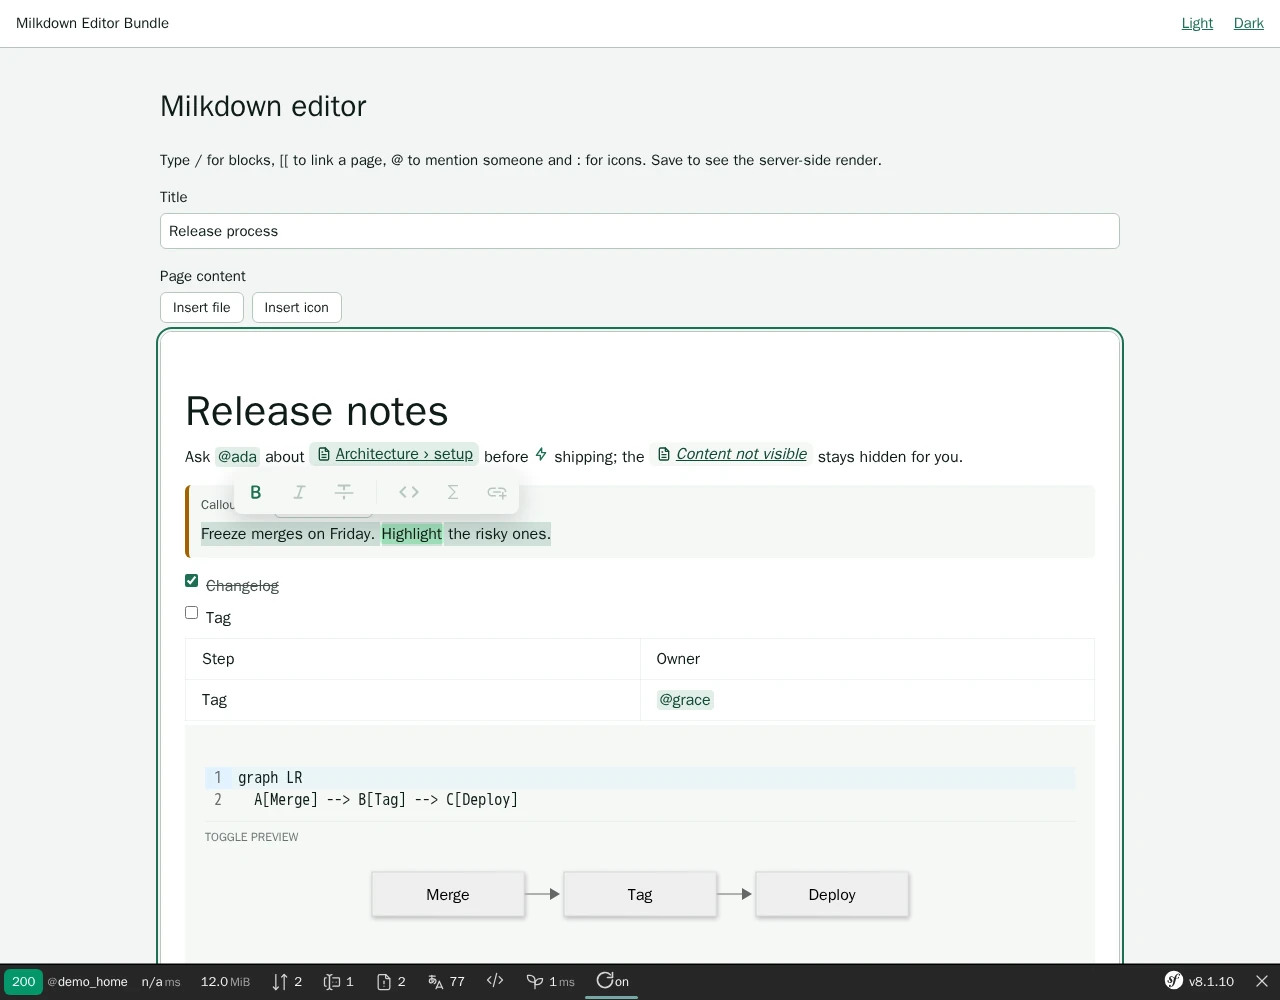This screenshot has height=1000, width=1280.
Task: Open the 'Content not visible' page link
Action: pos(731,454)
